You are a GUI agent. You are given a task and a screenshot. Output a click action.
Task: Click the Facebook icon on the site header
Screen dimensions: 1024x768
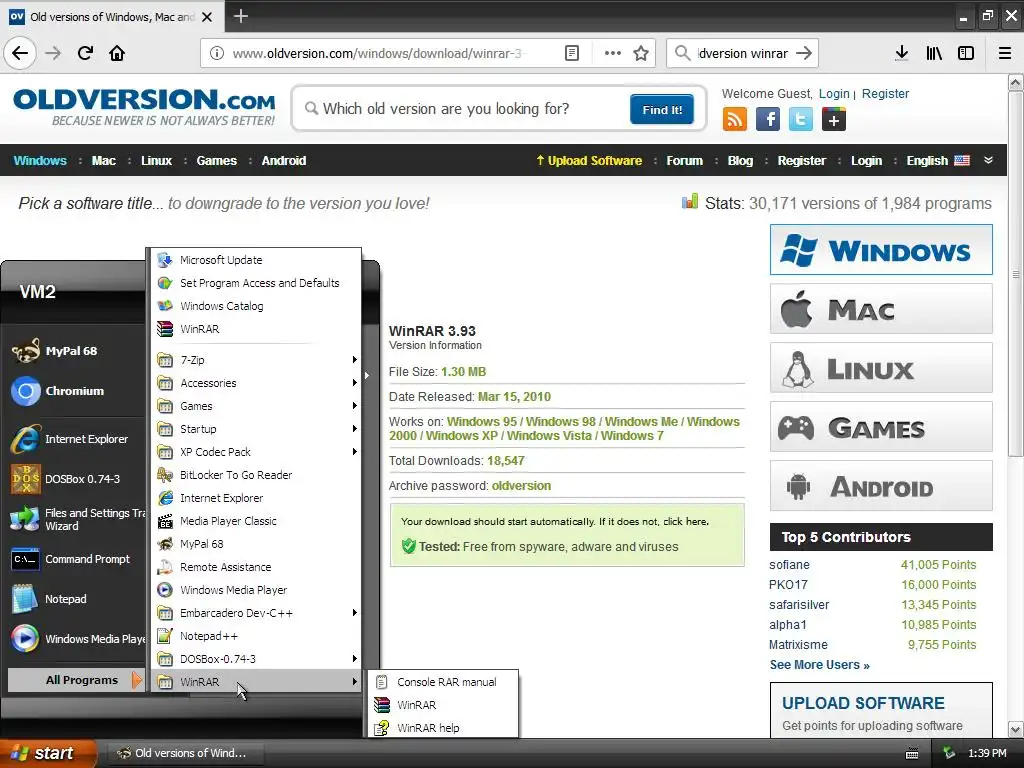[x=768, y=120]
